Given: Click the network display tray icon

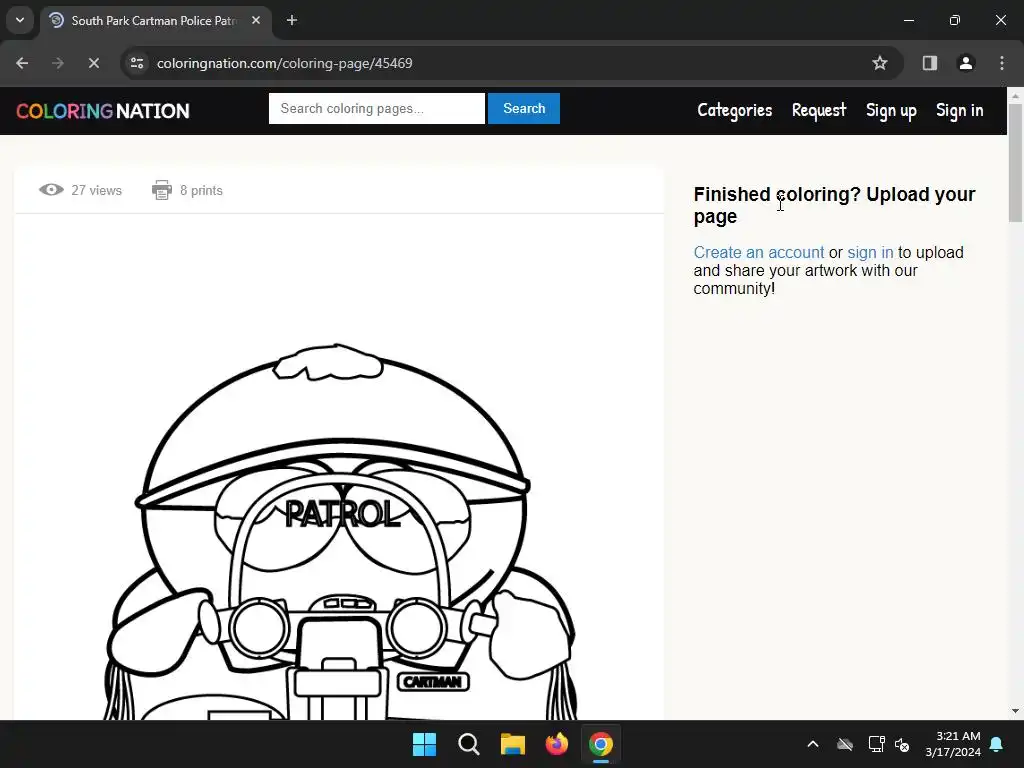Looking at the screenshot, I should (876, 744).
